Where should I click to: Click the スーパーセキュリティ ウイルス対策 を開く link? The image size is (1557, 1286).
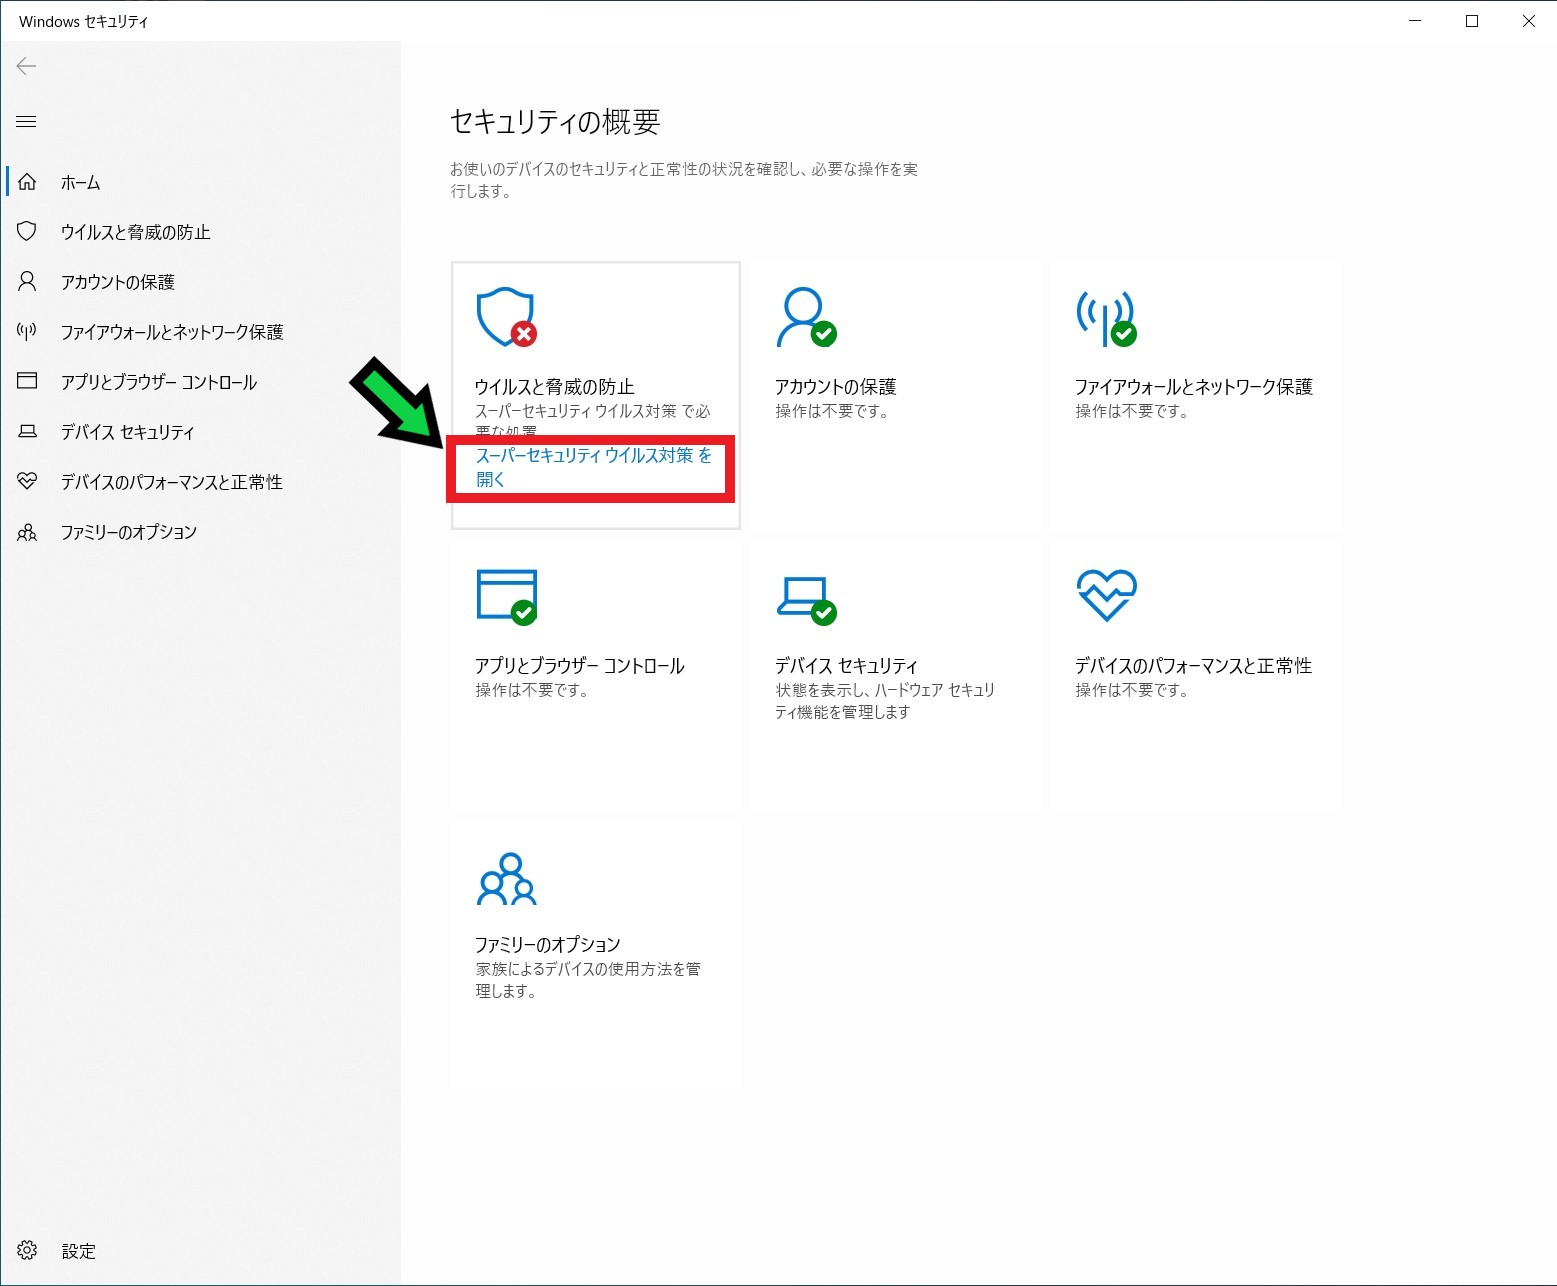point(593,467)
